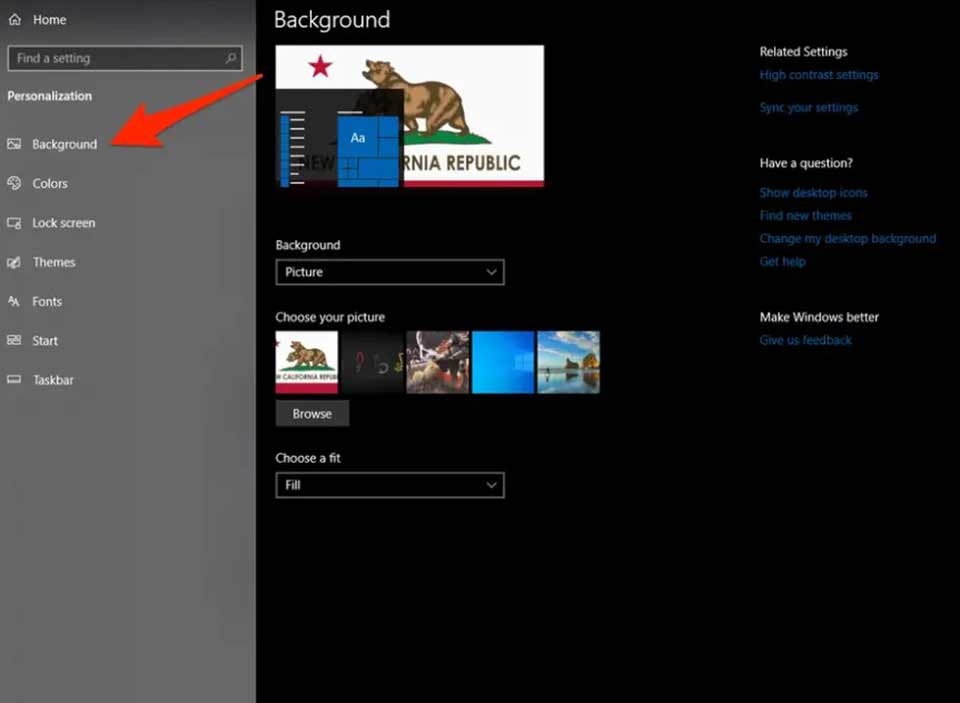Click the Show desktop icons link
The height and width of the screenshot is (703, 960).
click(813, 192)
